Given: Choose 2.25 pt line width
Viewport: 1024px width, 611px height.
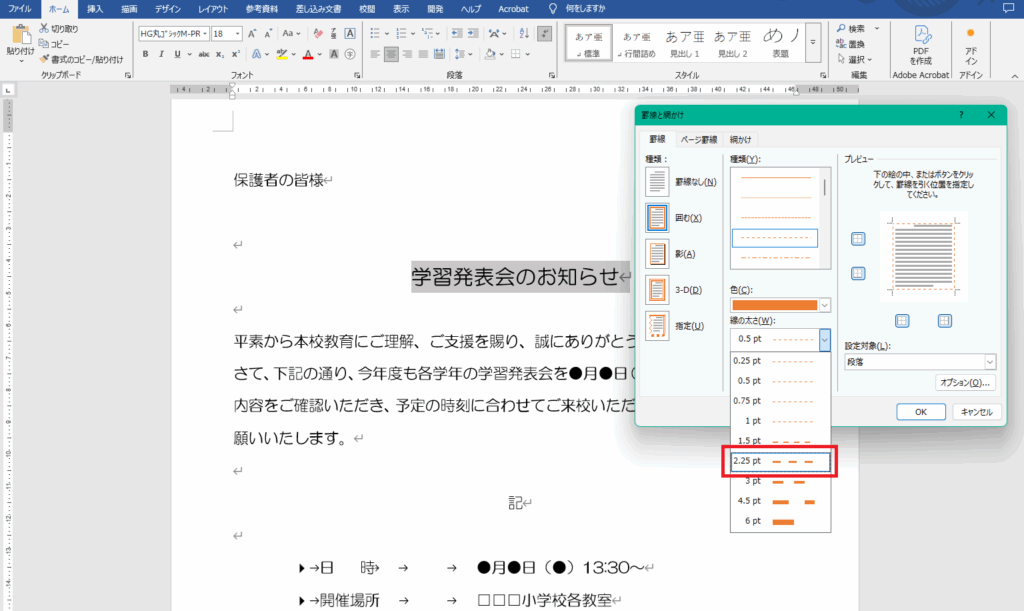Looking at the screenshot, I should tap(780, 461).
